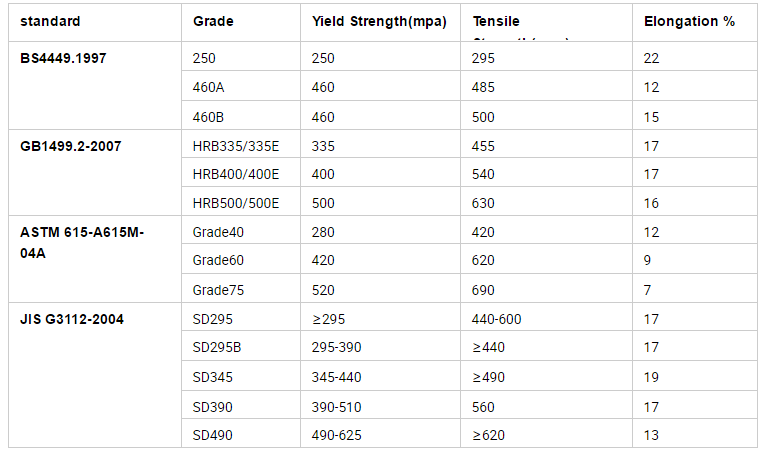Viewport: 763px width, 466px height.
Task: Click the 'Yield Strength(mpa)' header cell
Action: tap(381, 22)
